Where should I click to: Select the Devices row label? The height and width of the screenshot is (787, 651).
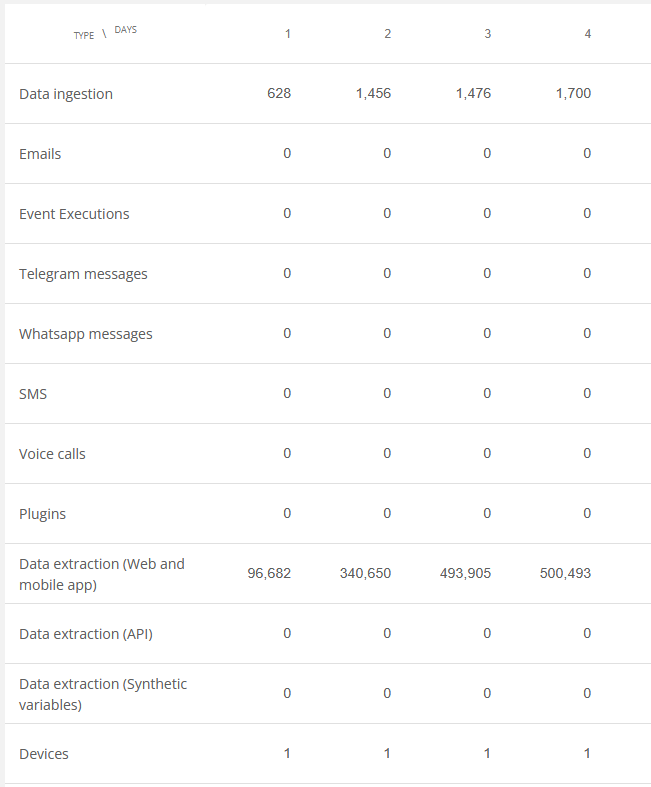(44, 754)
